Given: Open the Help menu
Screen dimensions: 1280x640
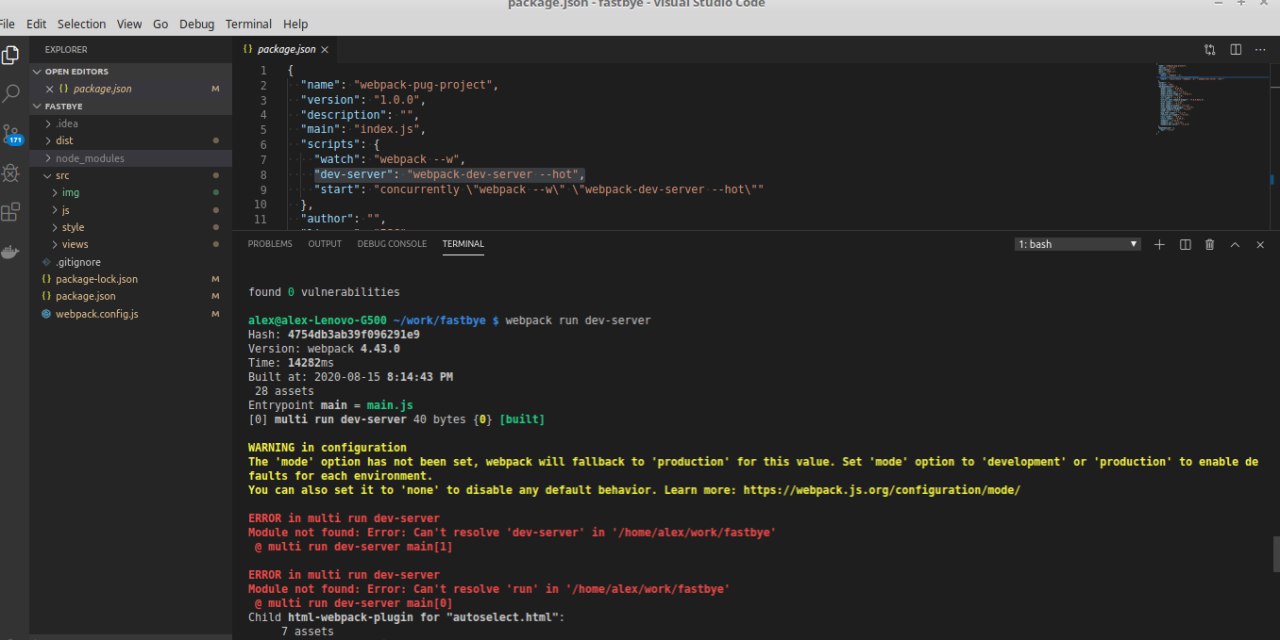Looking at the screenshot, I should pyautogui.click(x=295, y=24).
